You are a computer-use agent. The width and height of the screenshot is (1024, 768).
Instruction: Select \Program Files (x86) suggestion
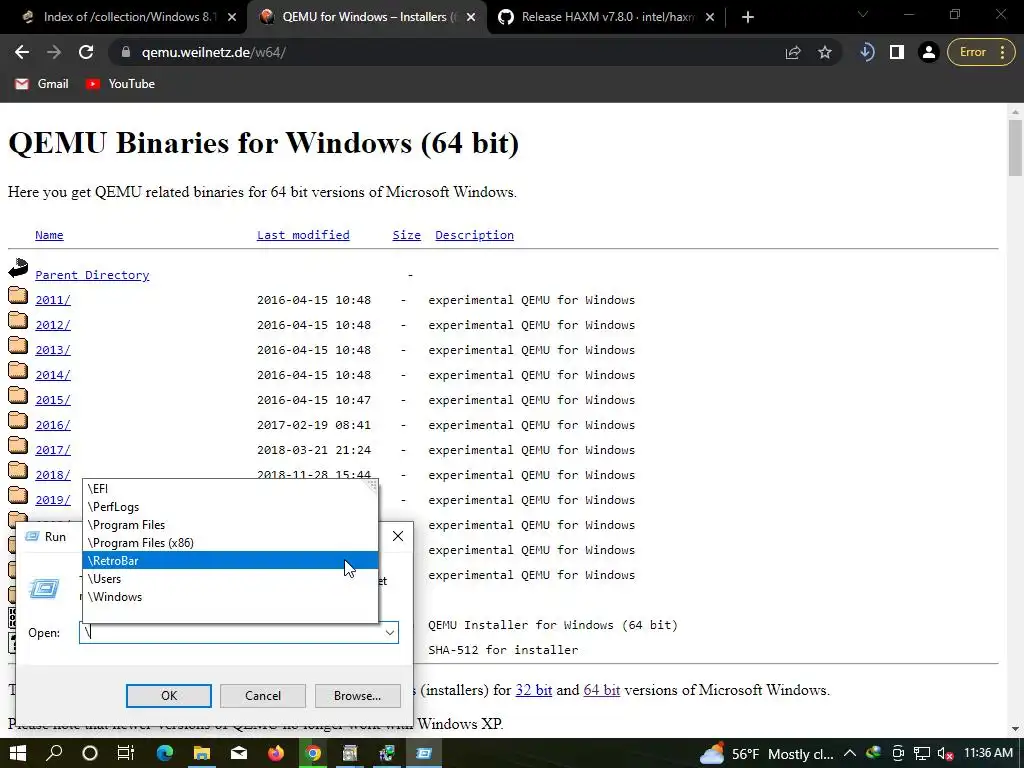tap(230, 543)
